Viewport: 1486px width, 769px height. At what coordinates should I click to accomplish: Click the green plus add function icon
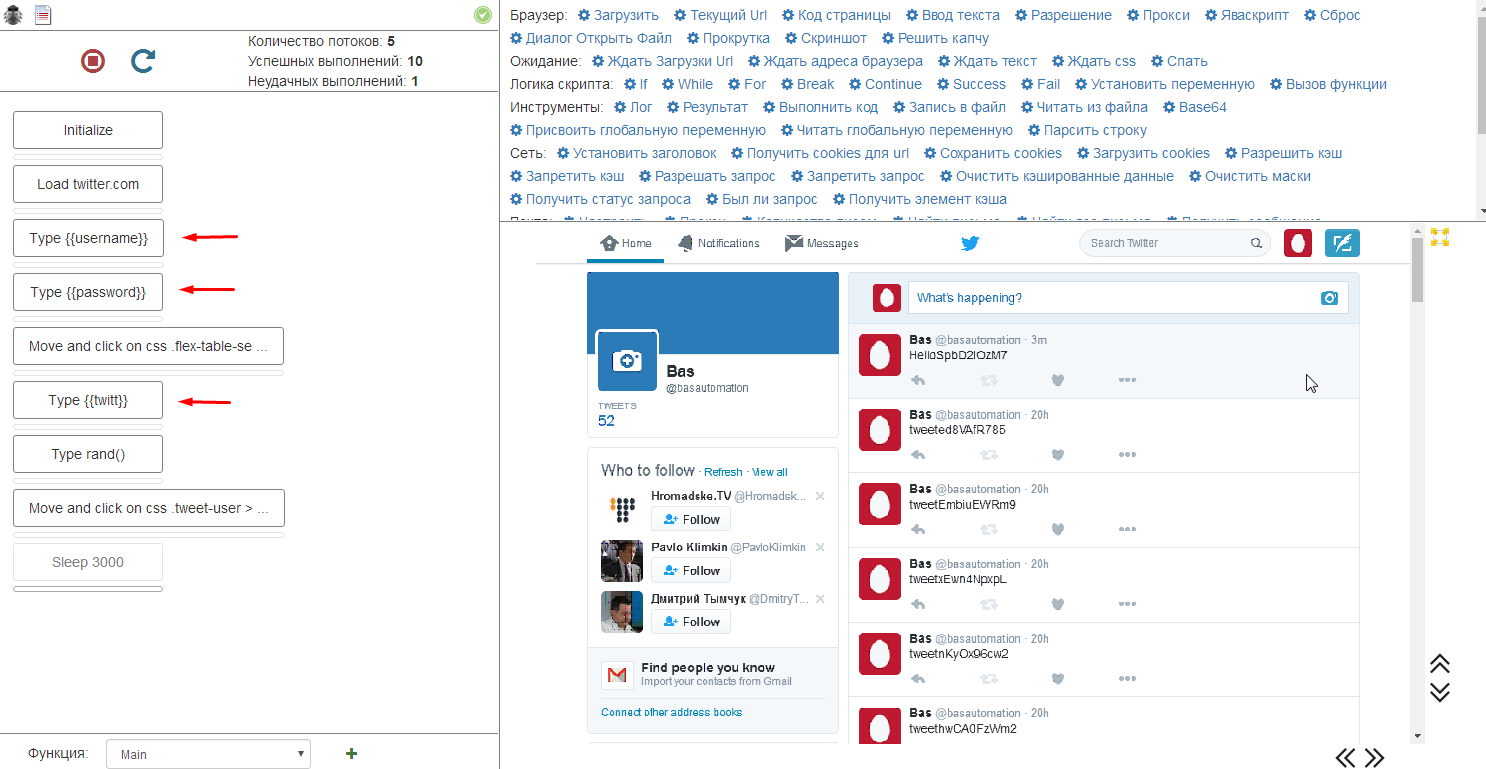pyautogui.click(x=351, y=753)
